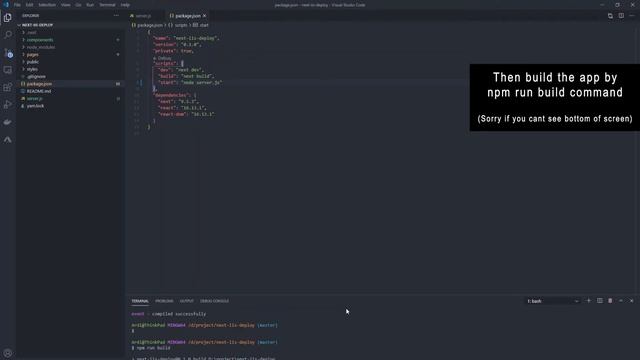Viewport: 640px width, 360px height.
Task: Switch to the OUTPUT panel tab
Action: [187, 301]
